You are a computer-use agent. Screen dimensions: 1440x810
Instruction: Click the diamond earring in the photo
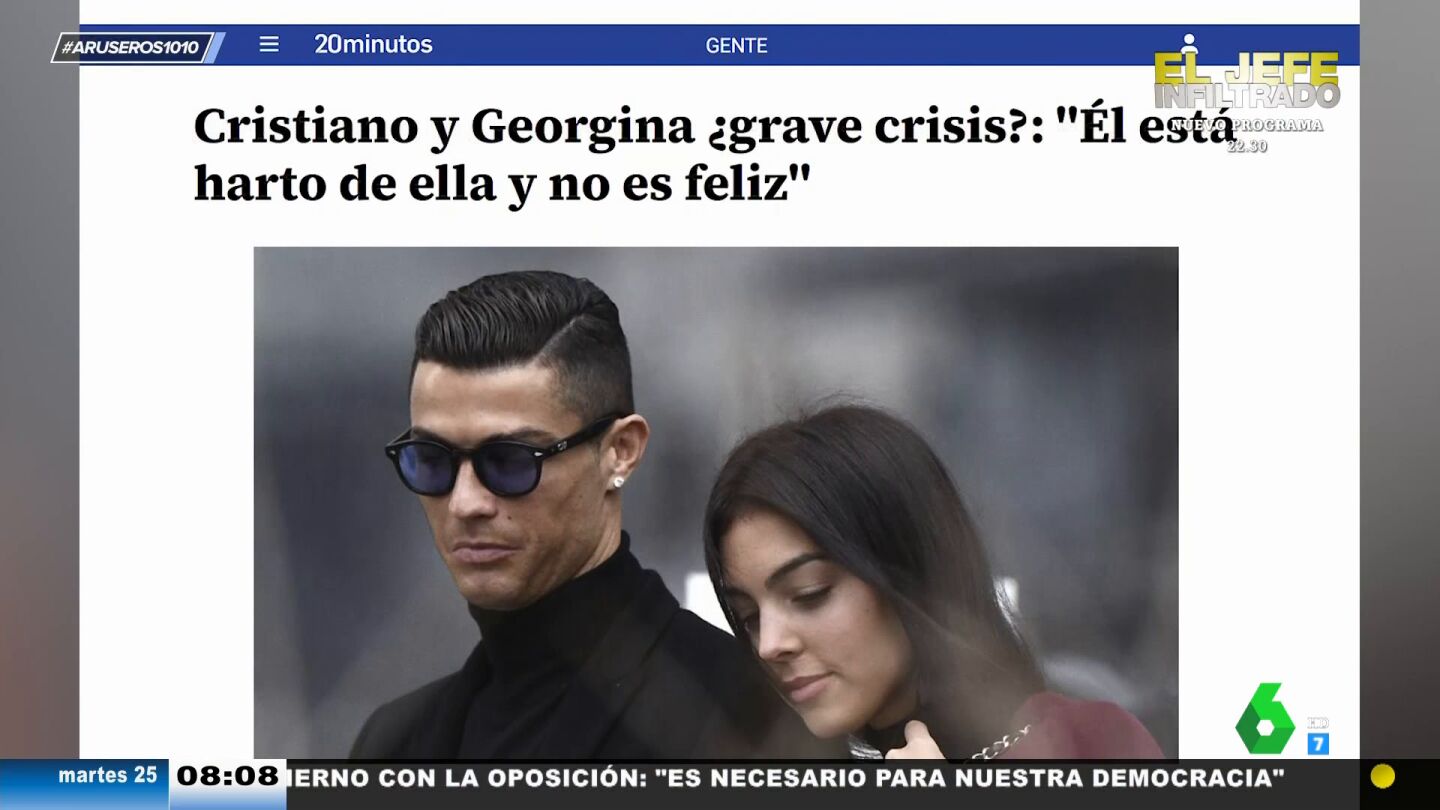(x=618, y=482)
